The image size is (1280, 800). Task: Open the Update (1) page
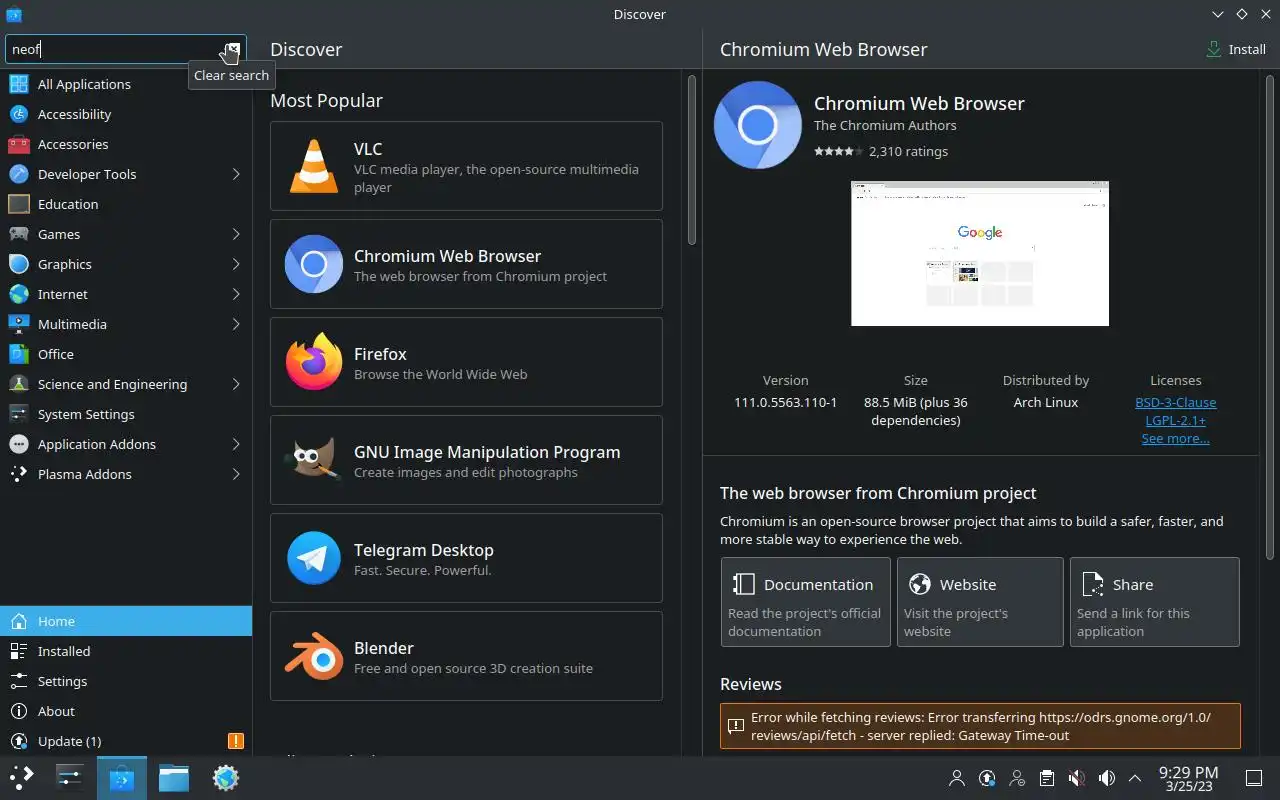pos(126,741)
